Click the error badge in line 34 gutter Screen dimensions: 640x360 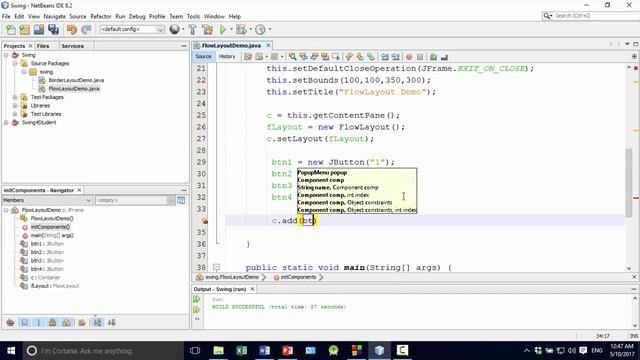[205, 221]
